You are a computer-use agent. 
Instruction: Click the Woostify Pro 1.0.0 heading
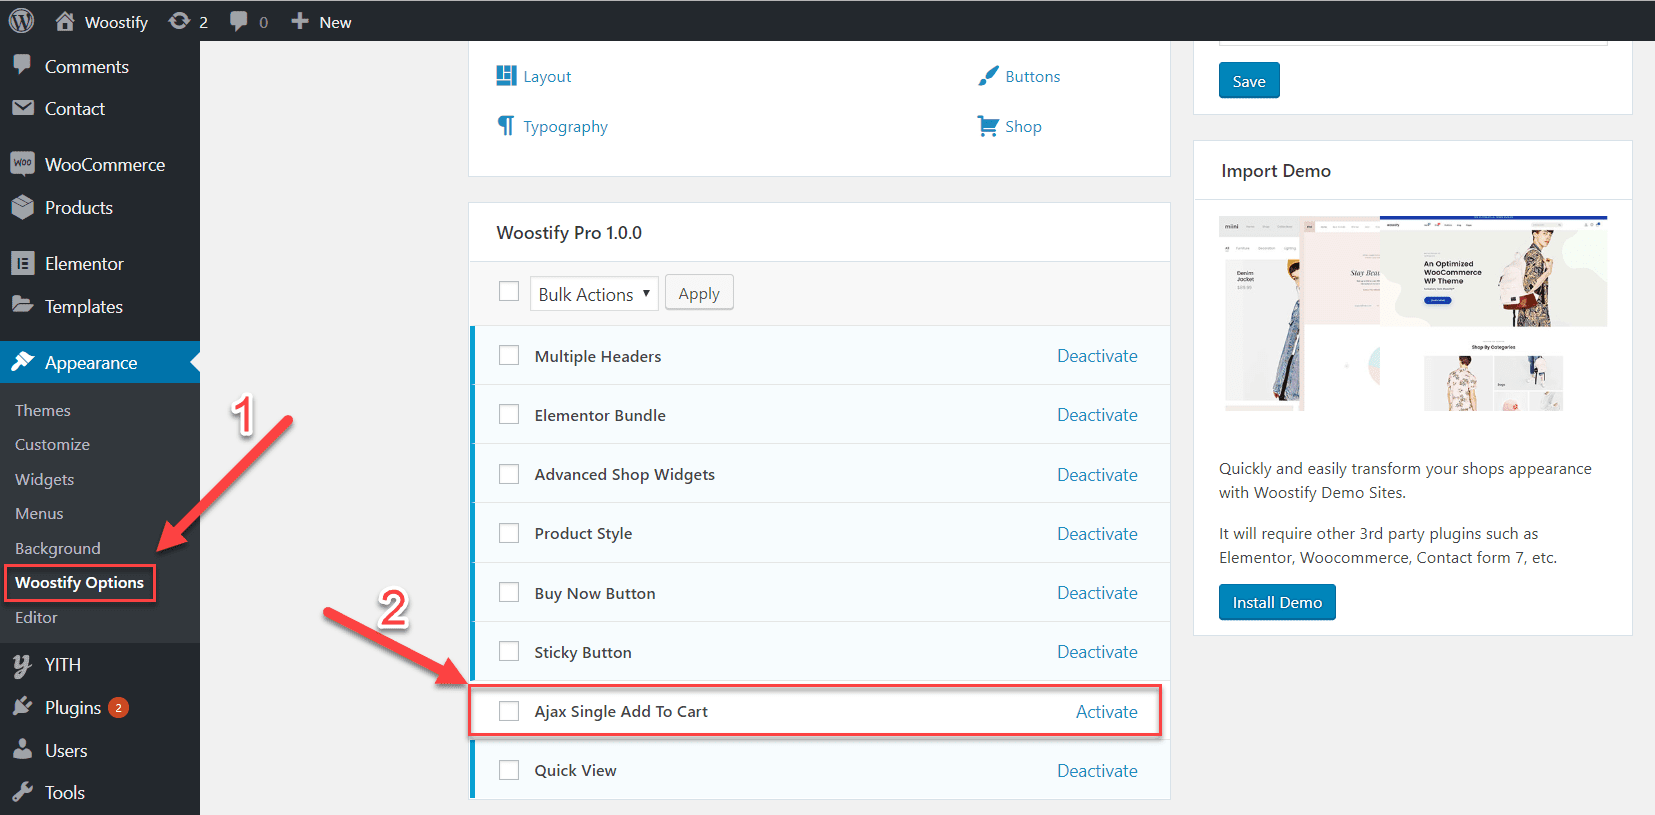click(x=569, y=232)
